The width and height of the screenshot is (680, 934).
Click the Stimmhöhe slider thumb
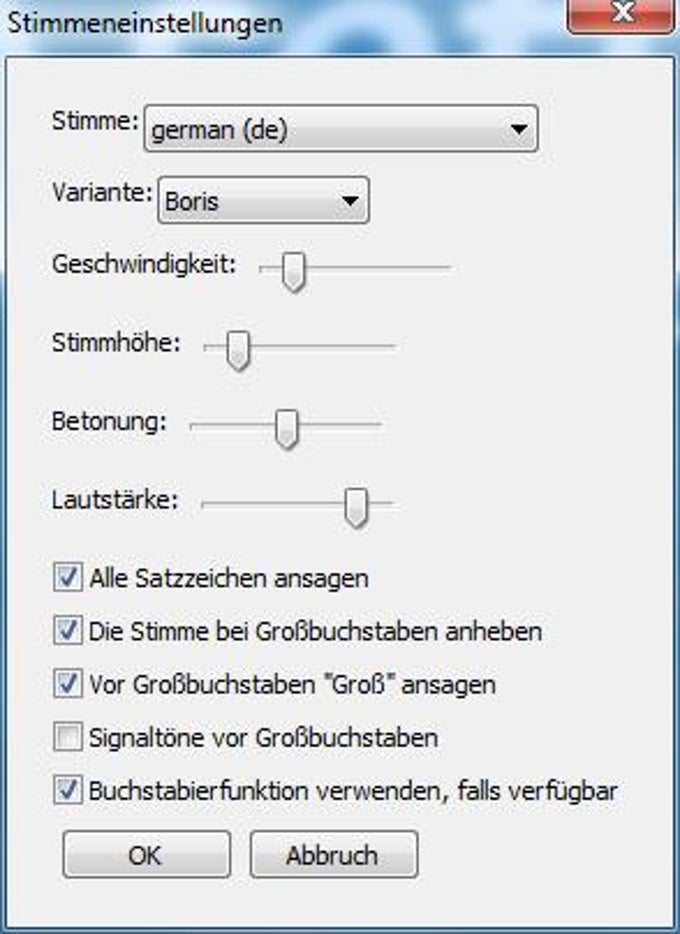pyautogui.click(x=238, y=350)
